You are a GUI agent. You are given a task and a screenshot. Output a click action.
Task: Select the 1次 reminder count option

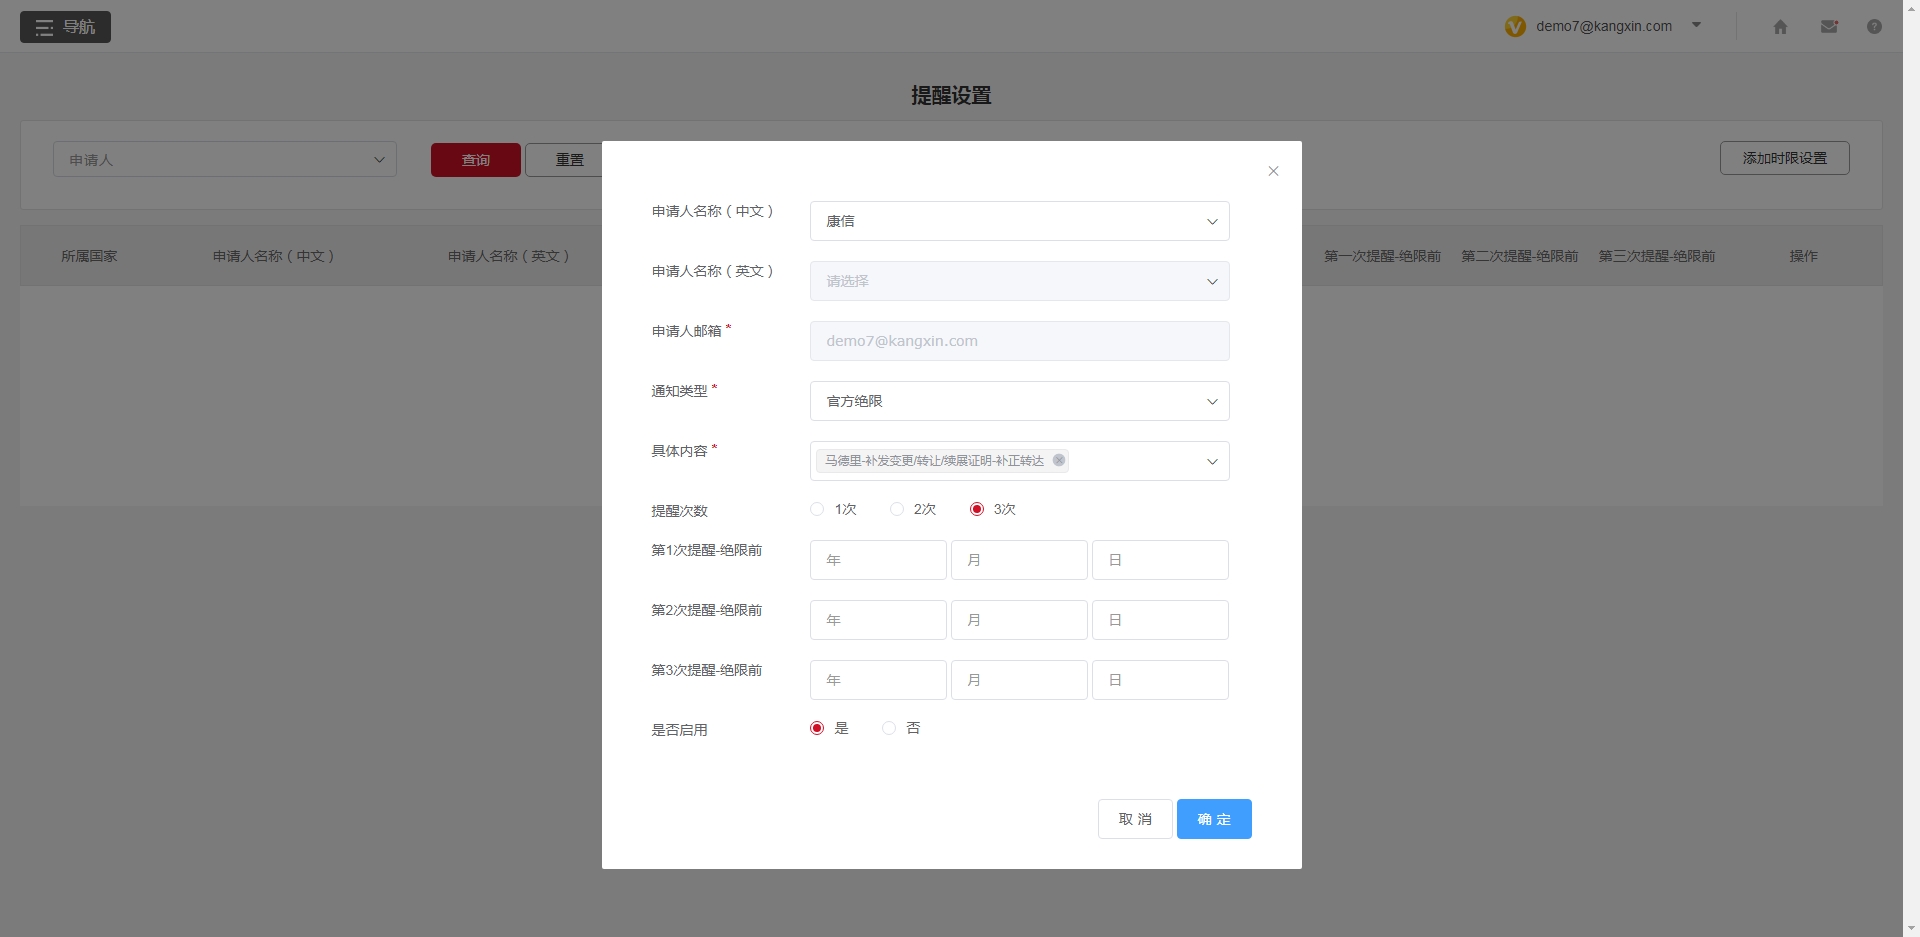pyautogui.click(x=817, y=509)
